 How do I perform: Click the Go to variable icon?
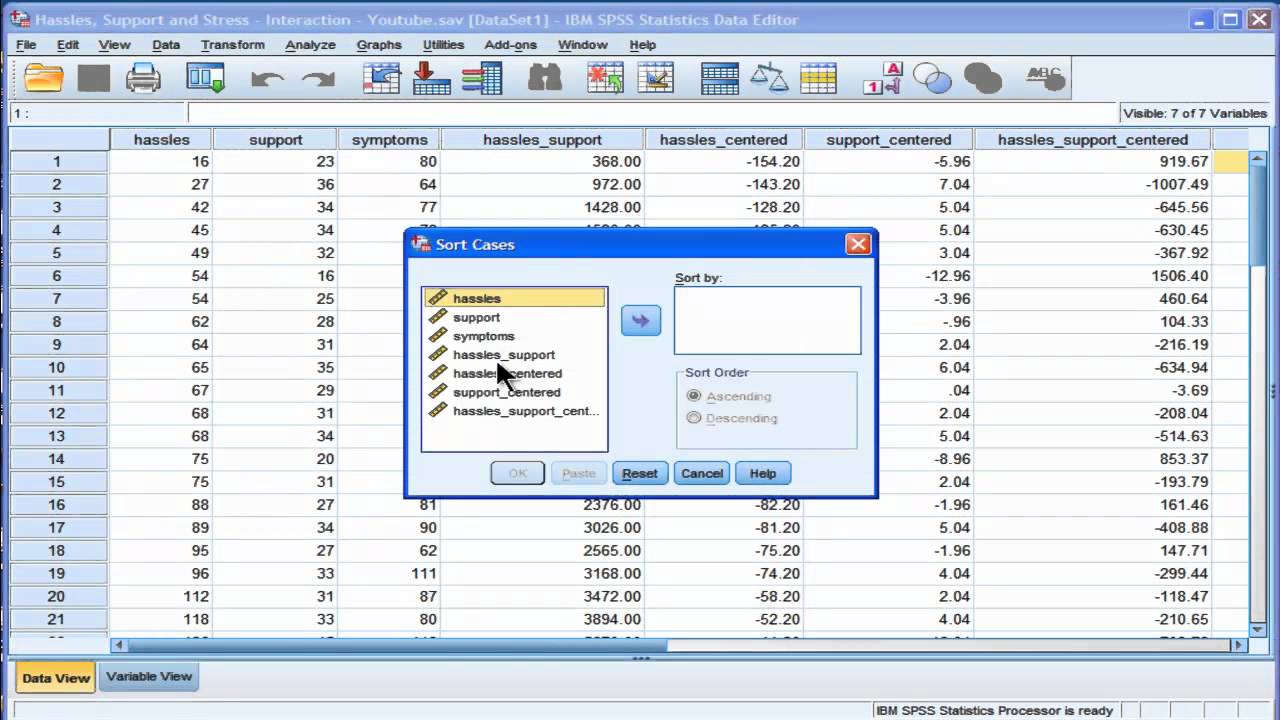click(x=431, y=78)
